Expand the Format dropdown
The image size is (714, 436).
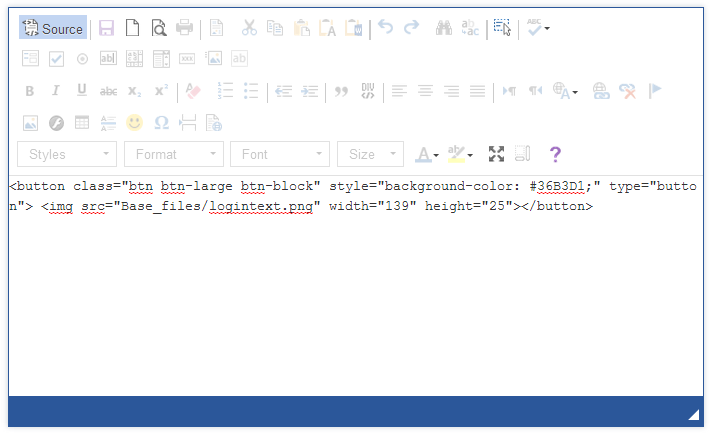coord(173,154)
